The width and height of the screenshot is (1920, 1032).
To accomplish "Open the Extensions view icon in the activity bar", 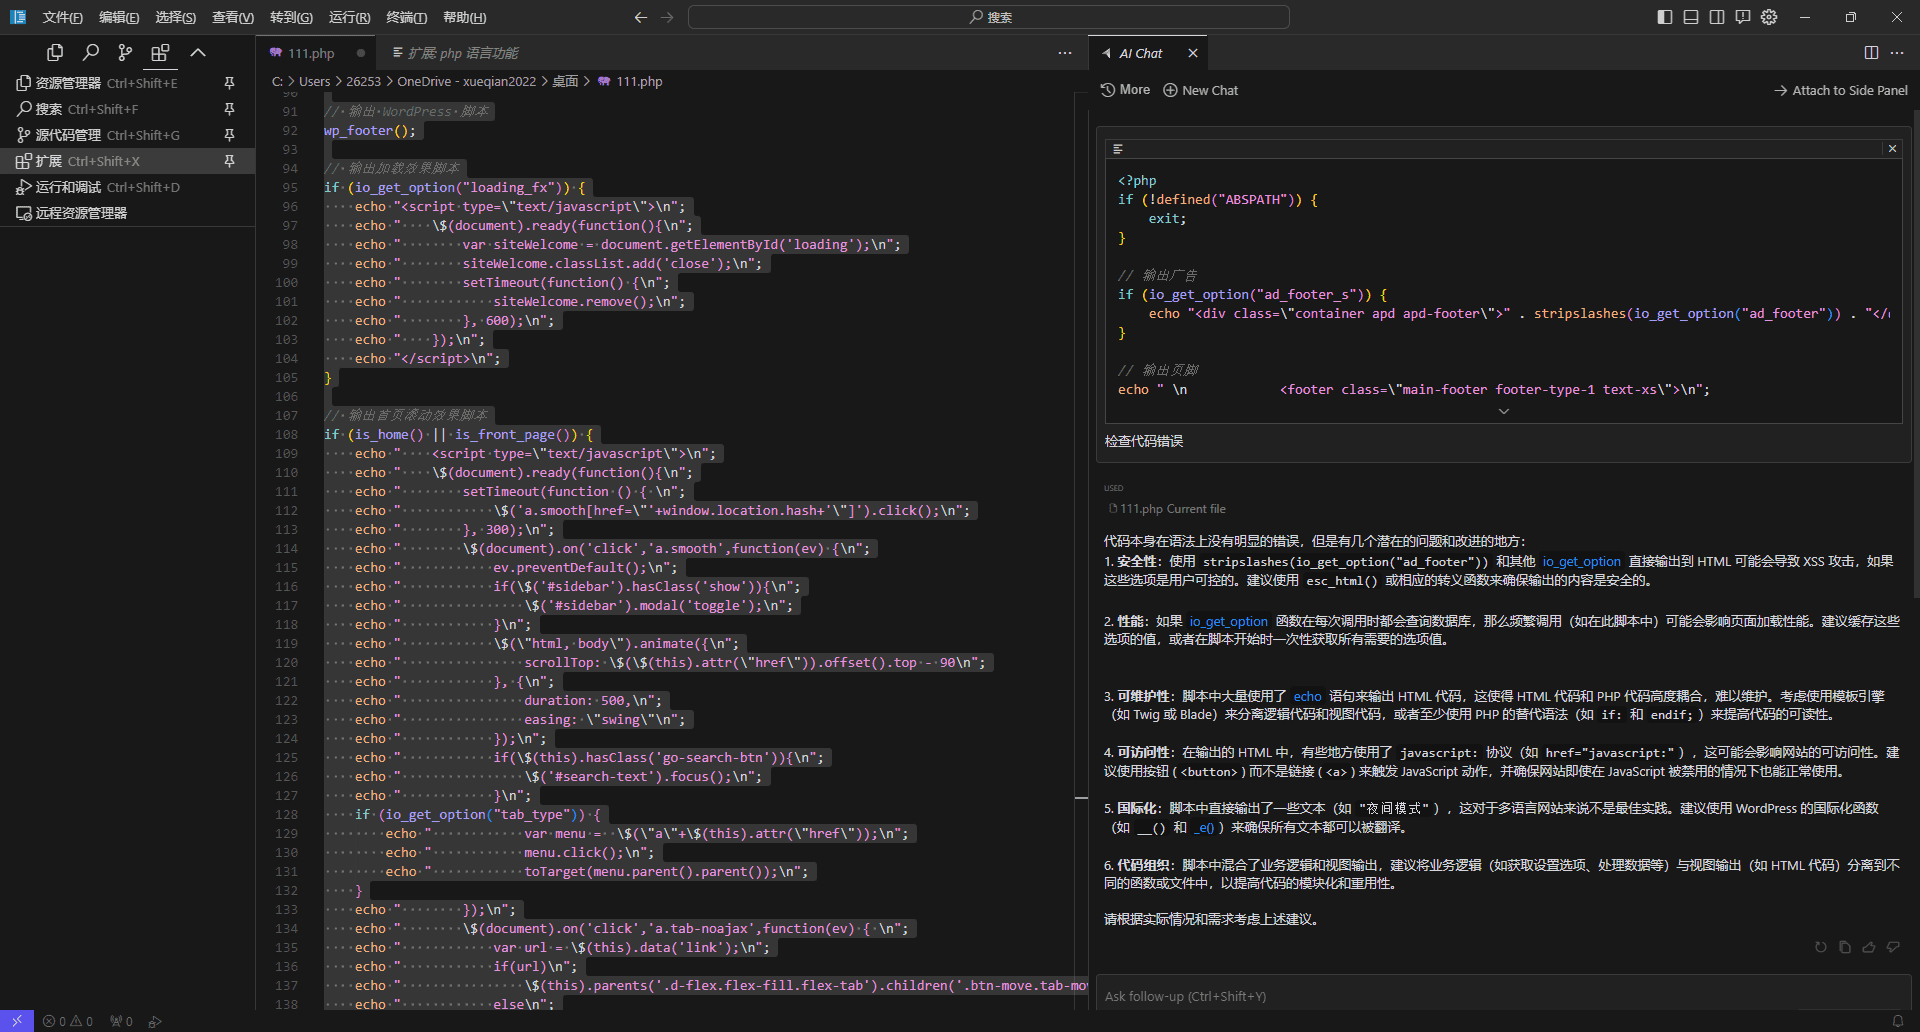I will [x=160, y=52].
